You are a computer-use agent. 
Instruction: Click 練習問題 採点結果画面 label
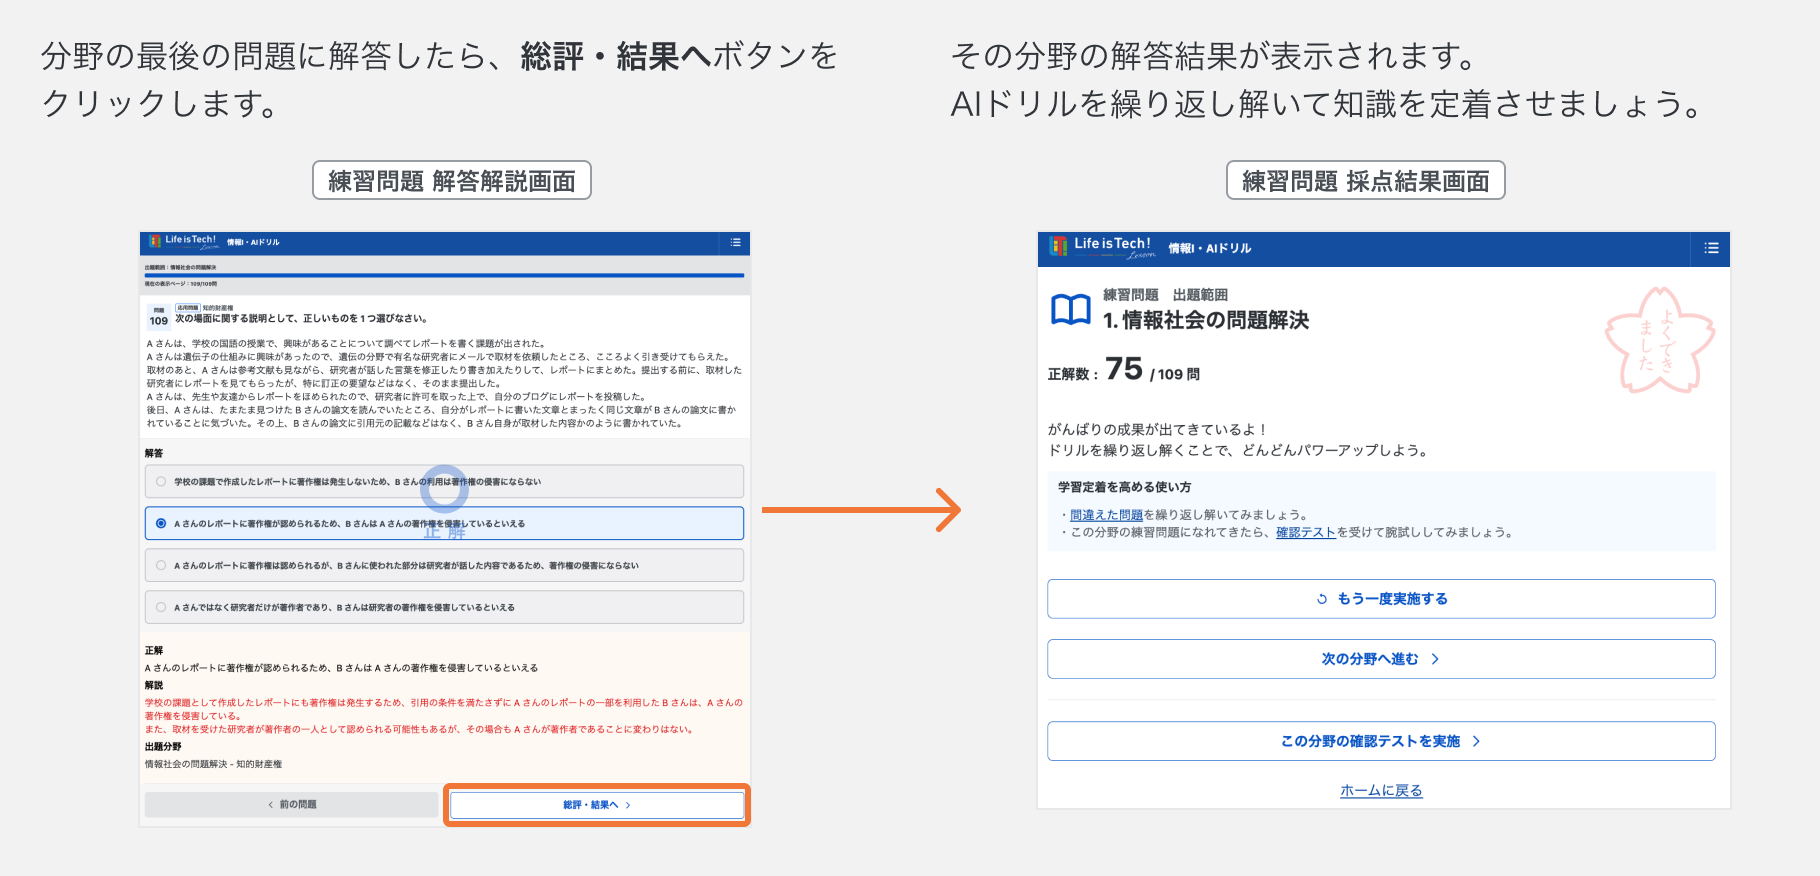(x=1366, y=181)
